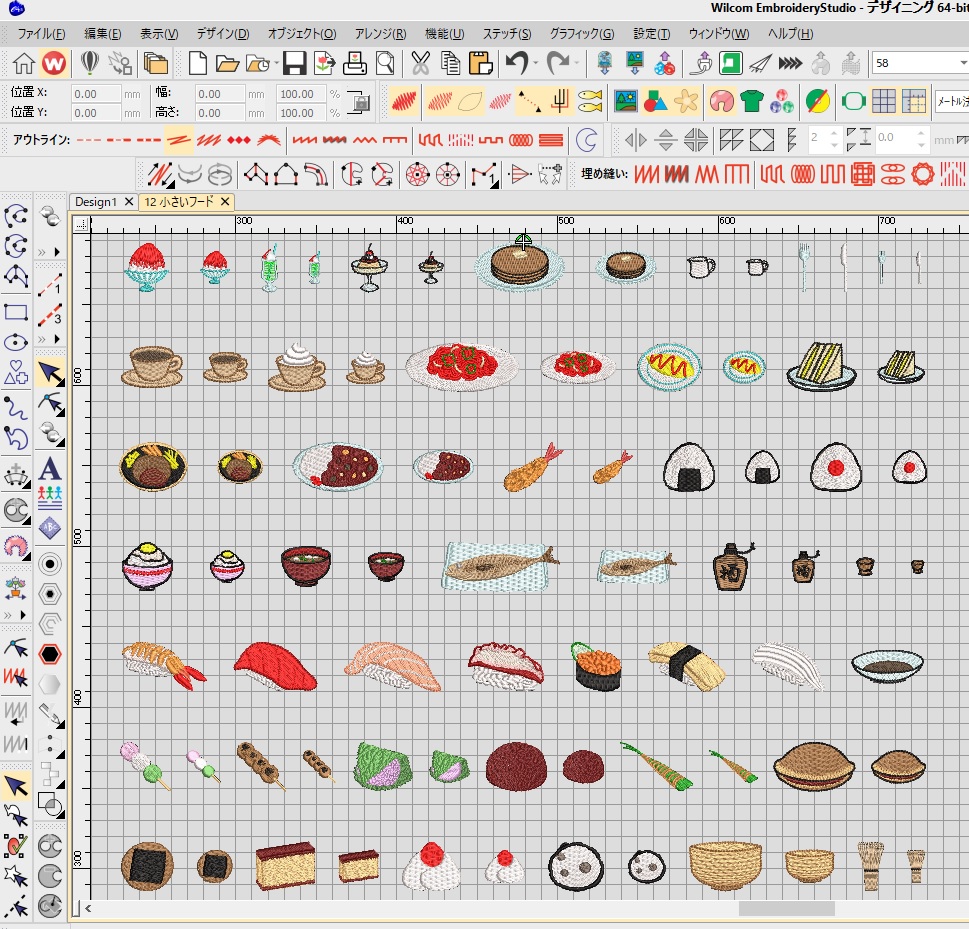Open the グラフィック(G) menu

click(x=582, y=33)
